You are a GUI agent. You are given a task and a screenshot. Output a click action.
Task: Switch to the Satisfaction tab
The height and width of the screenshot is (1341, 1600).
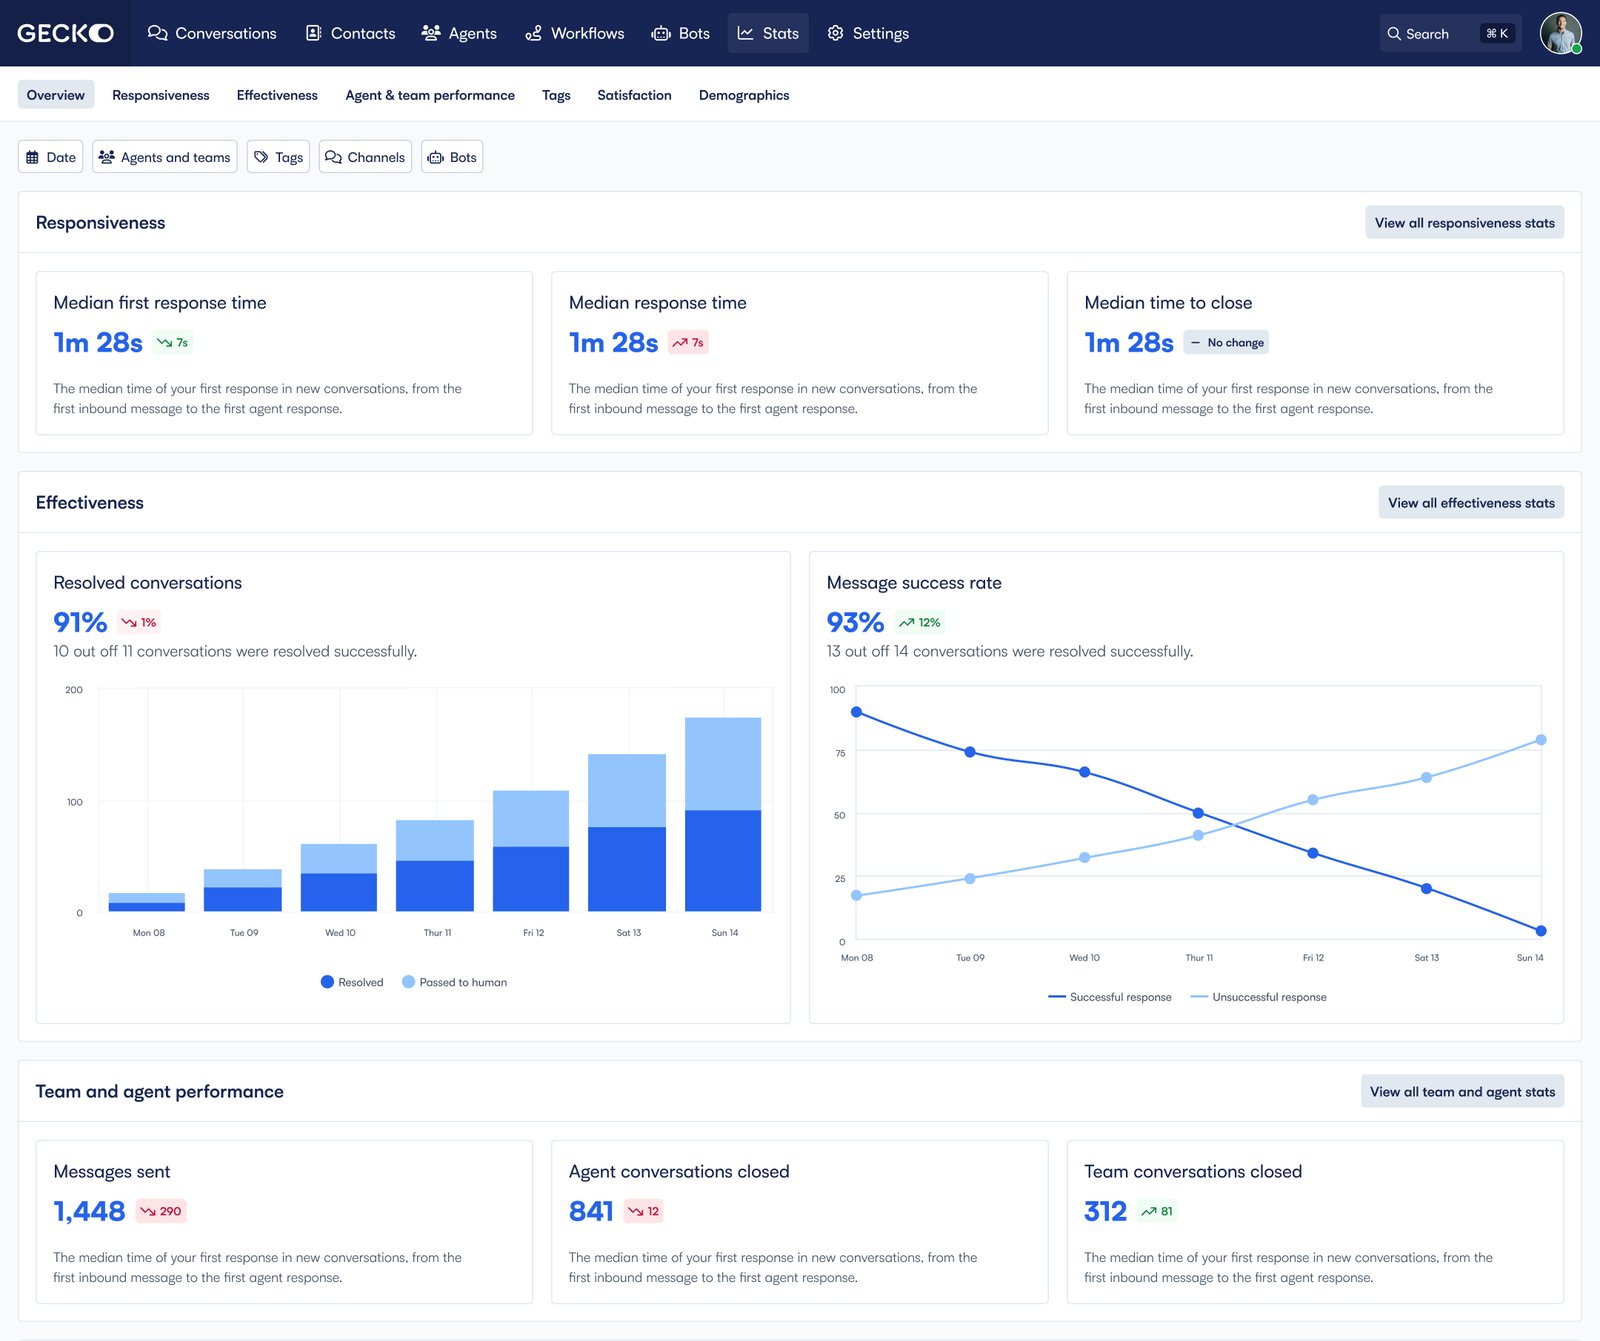(x=634, y=95)
